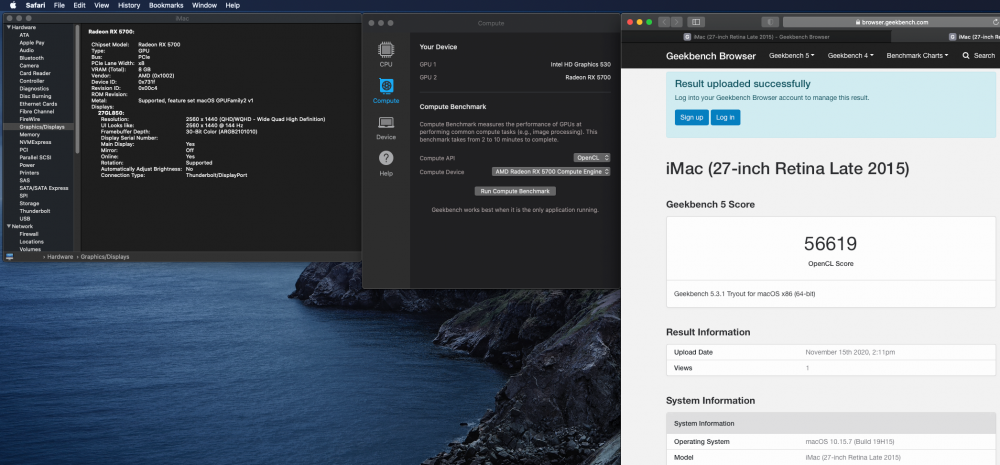
Task: Select the CPU icon in Geekbench sidebar
Action: 385,54
